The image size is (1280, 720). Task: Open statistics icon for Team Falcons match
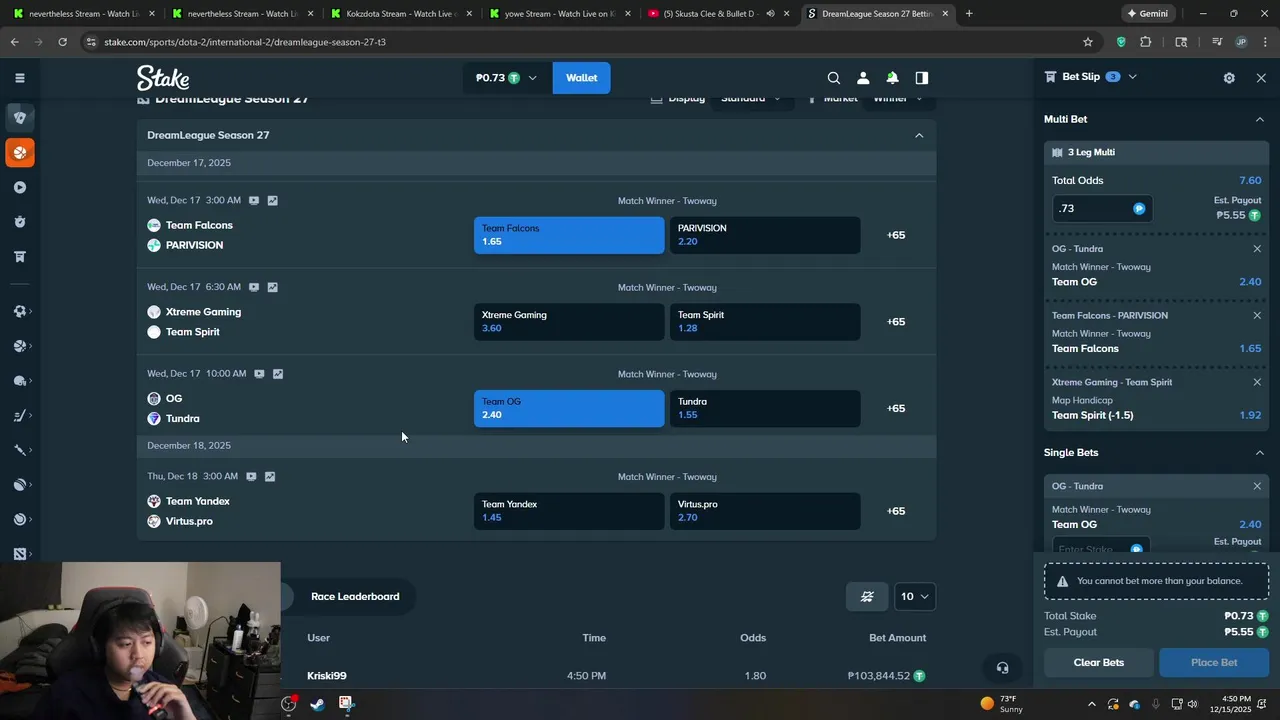coord(272,200)
